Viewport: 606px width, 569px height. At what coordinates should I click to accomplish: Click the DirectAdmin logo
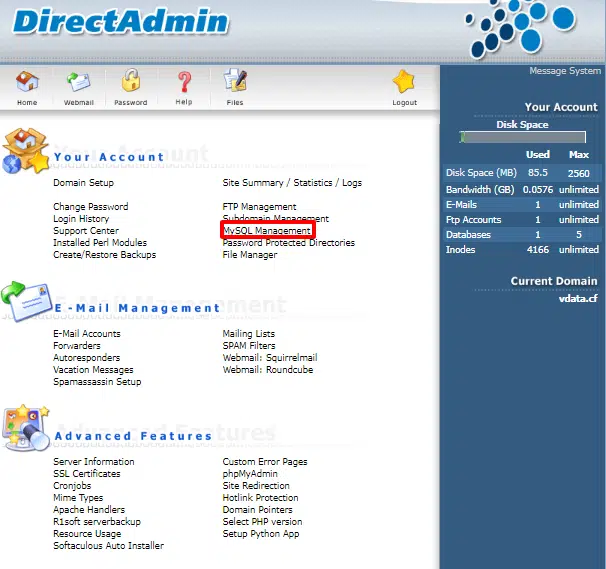121,20
